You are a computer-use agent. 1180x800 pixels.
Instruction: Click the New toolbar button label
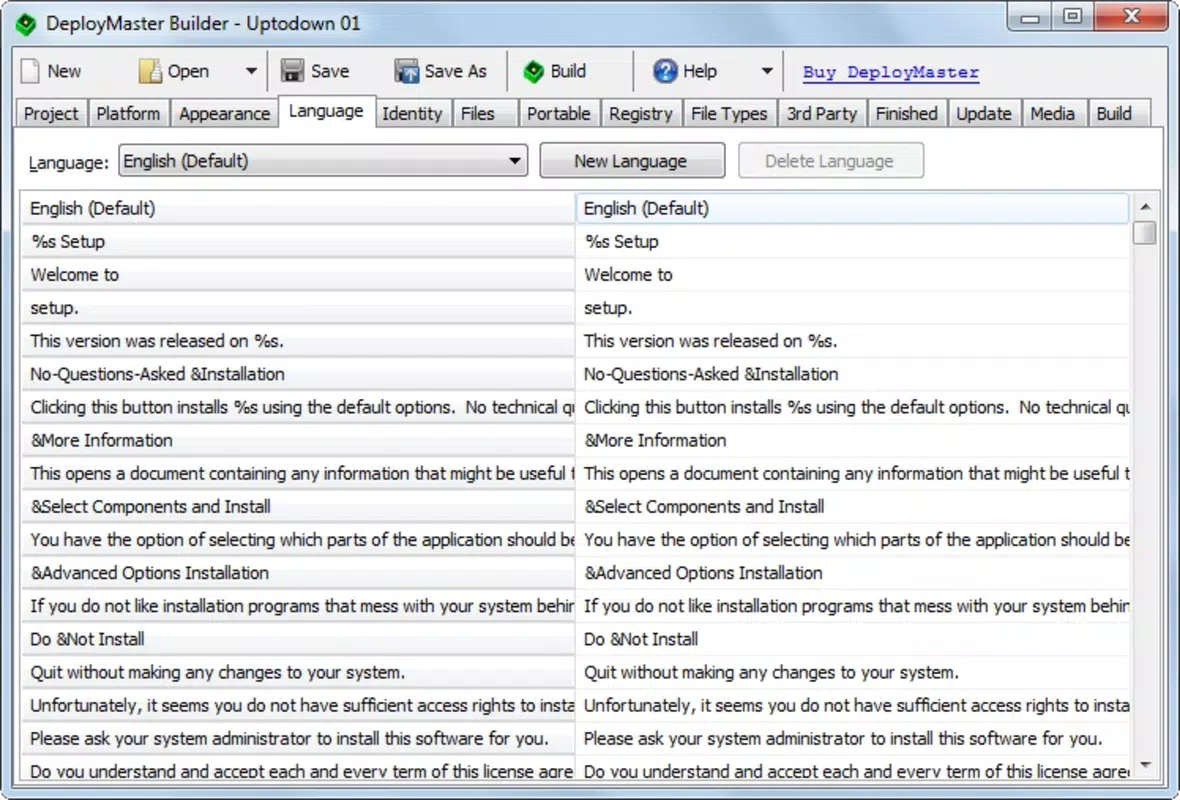coord(64,71)
